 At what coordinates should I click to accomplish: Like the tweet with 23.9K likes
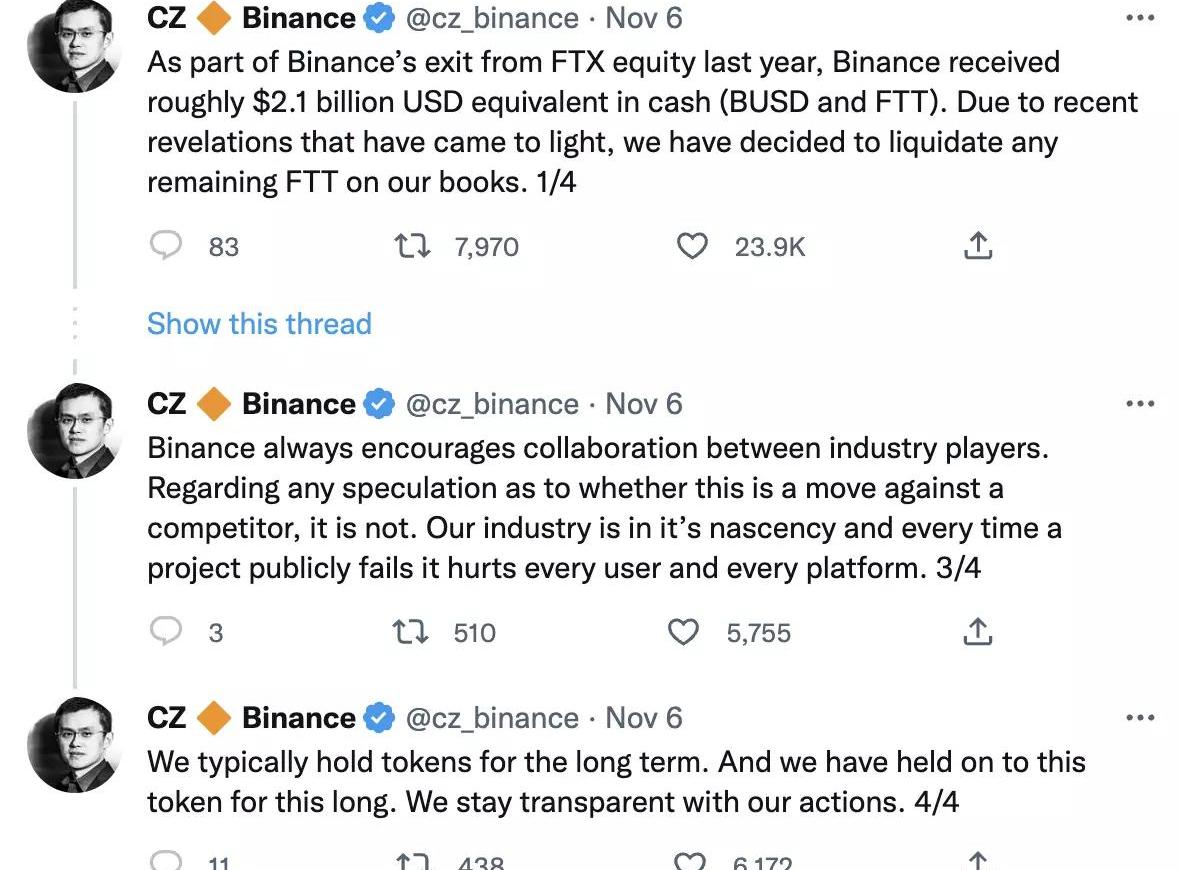click(x=692, y=245)
